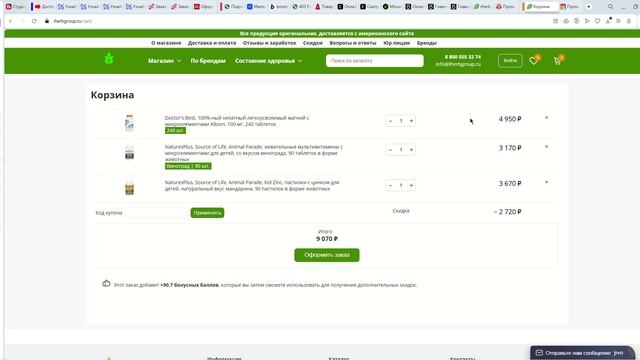
Task: Open Отзывы и заработок page
Action: click(269, 43)
